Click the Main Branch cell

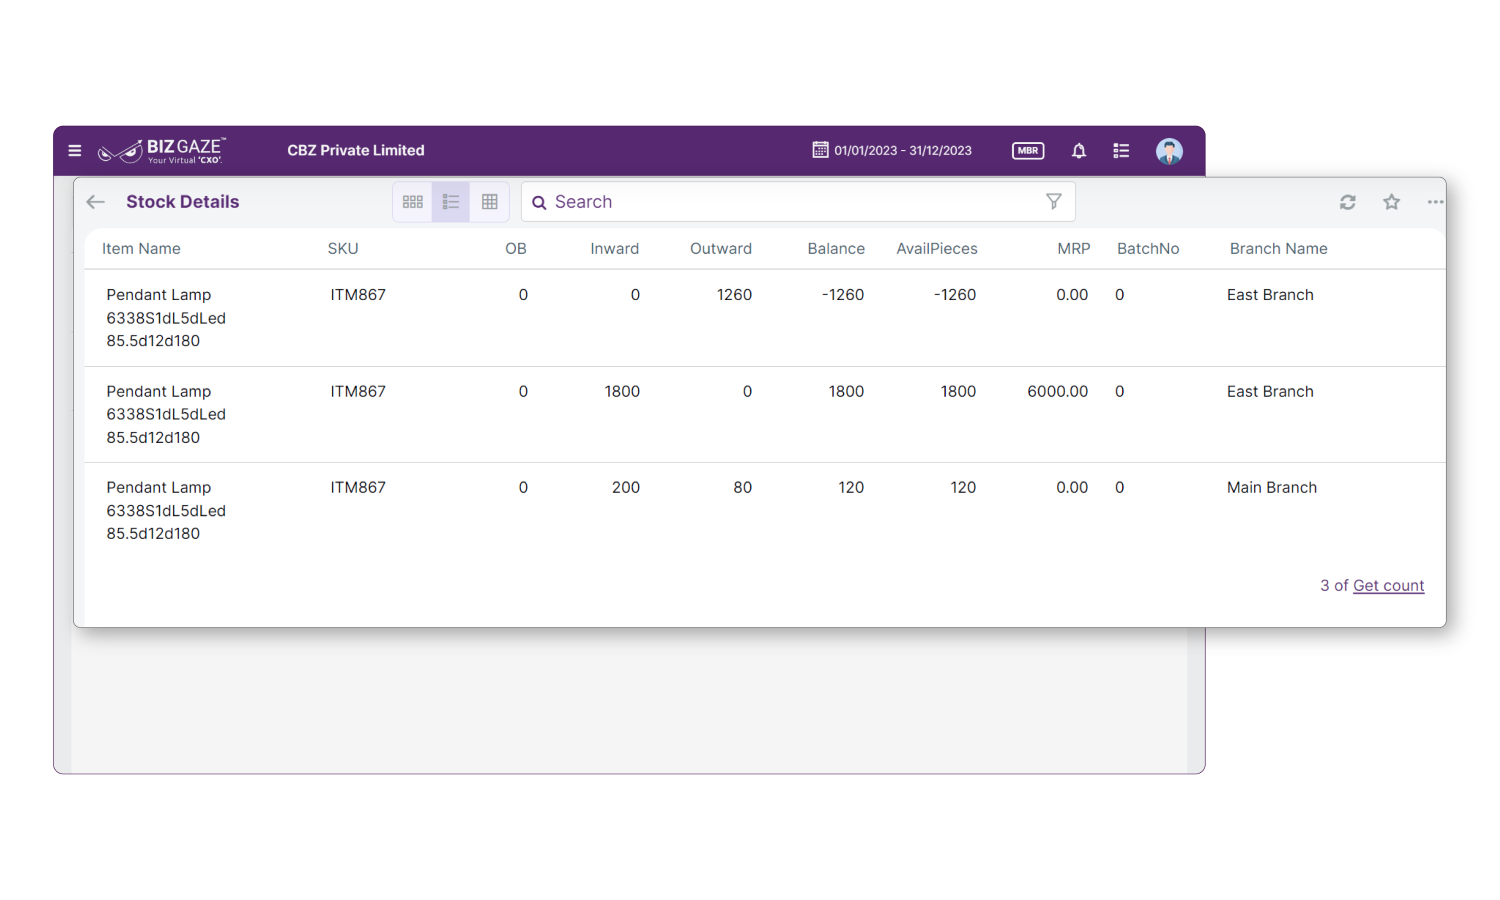pos(1272,488)
